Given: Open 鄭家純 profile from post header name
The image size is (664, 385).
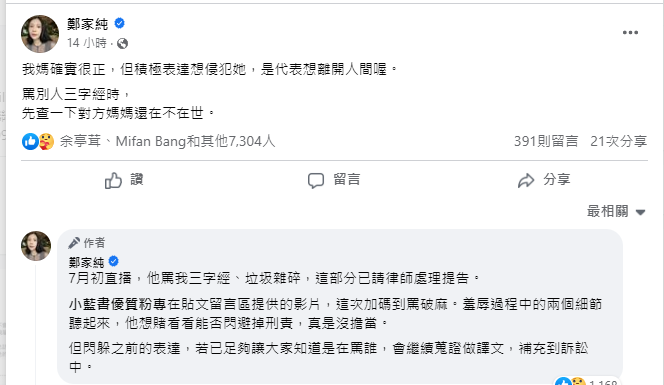Looking at the screenshot, I should click(x=88, y=24).
